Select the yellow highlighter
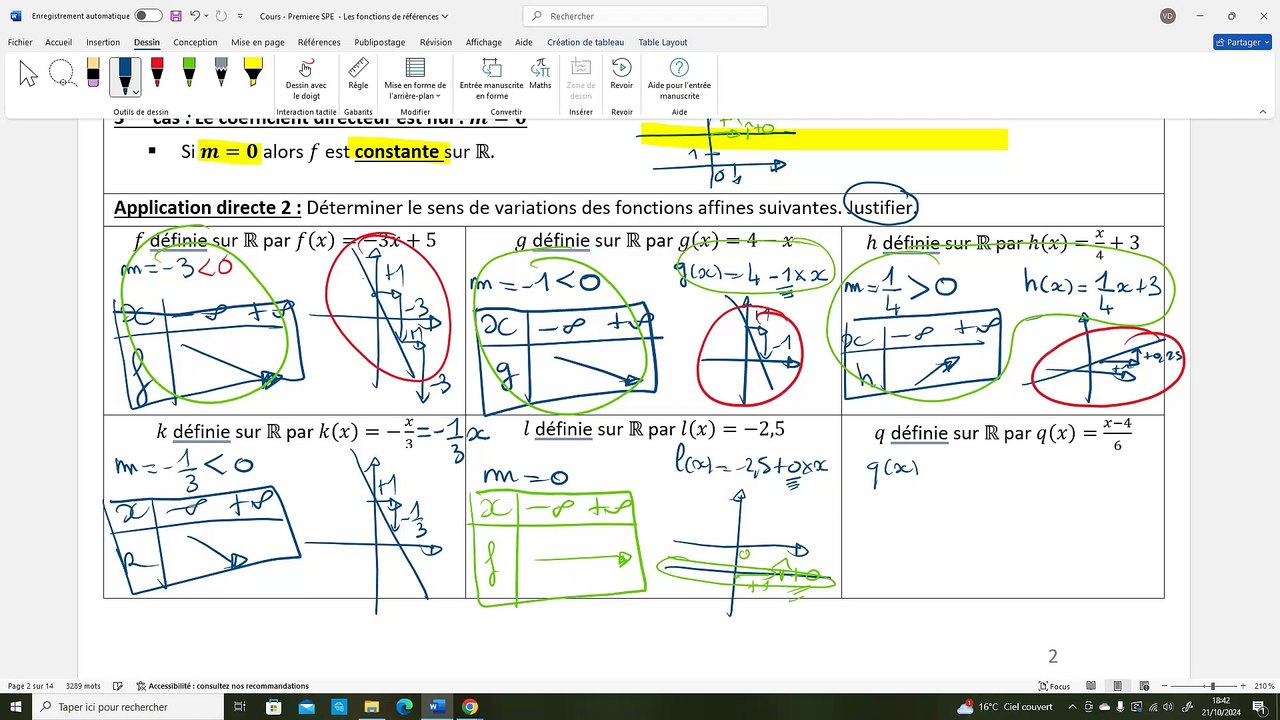1280x720 pixels. 253,74
